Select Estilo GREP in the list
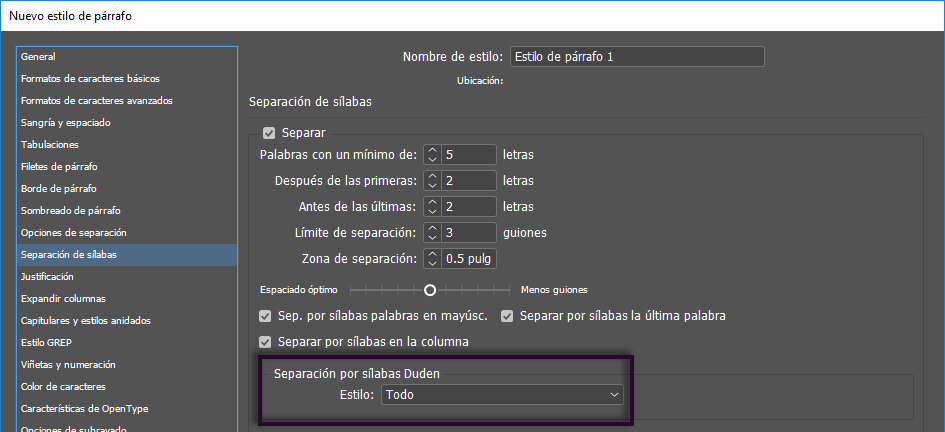945x432 pixels. [47, 343]
